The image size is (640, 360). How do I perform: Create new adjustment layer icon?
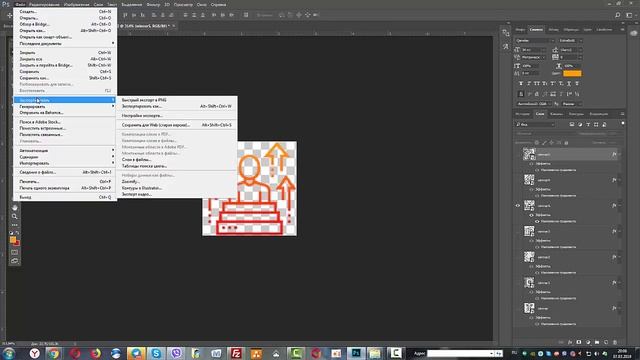(588, 342)
